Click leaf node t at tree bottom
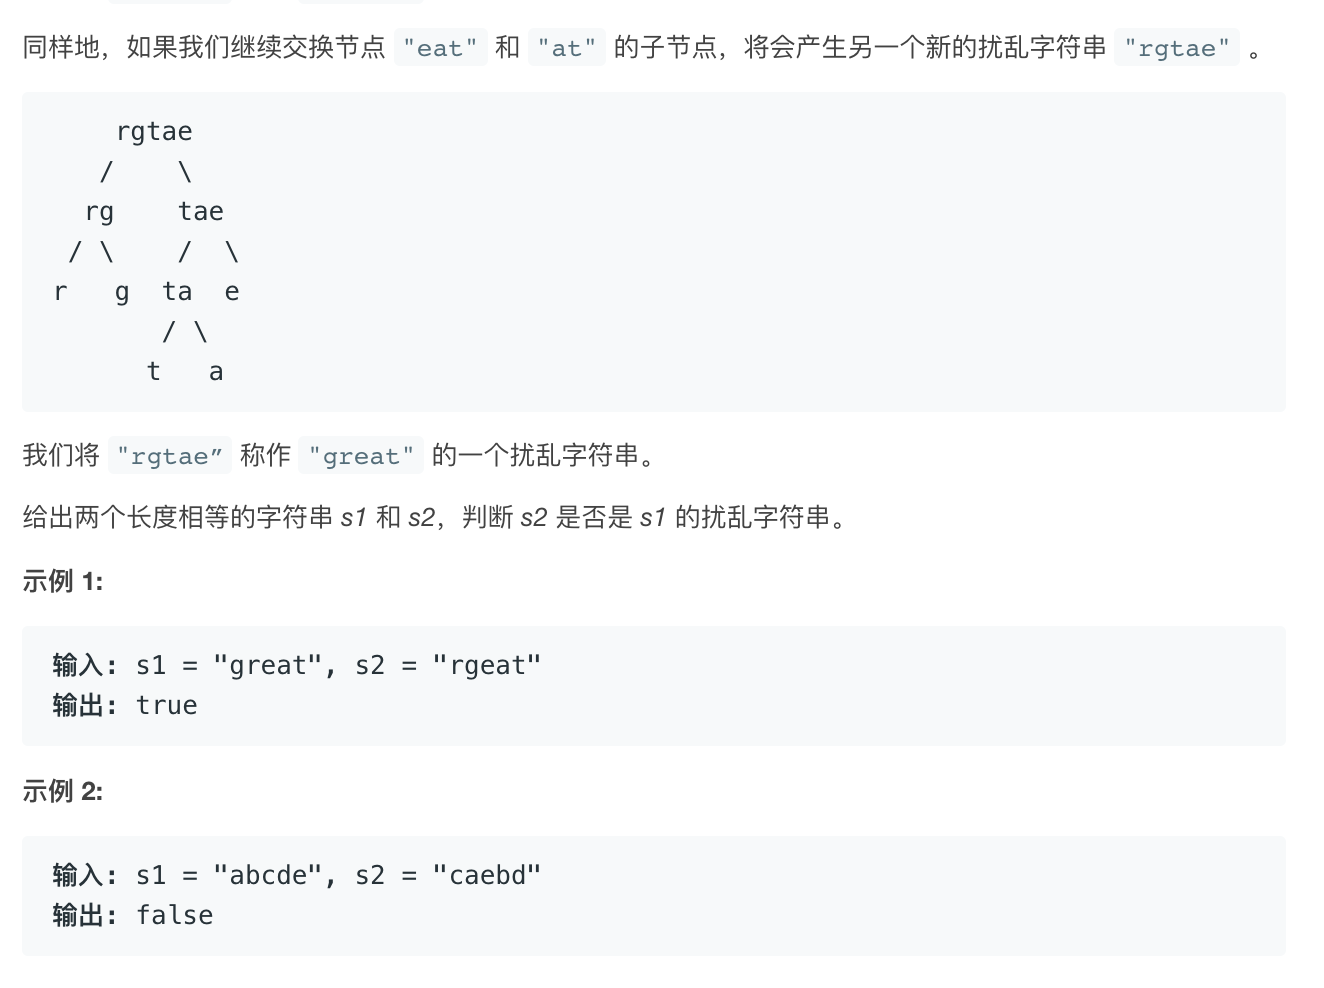This screenshot has height=988, width=1324. (x=154, y=371)
